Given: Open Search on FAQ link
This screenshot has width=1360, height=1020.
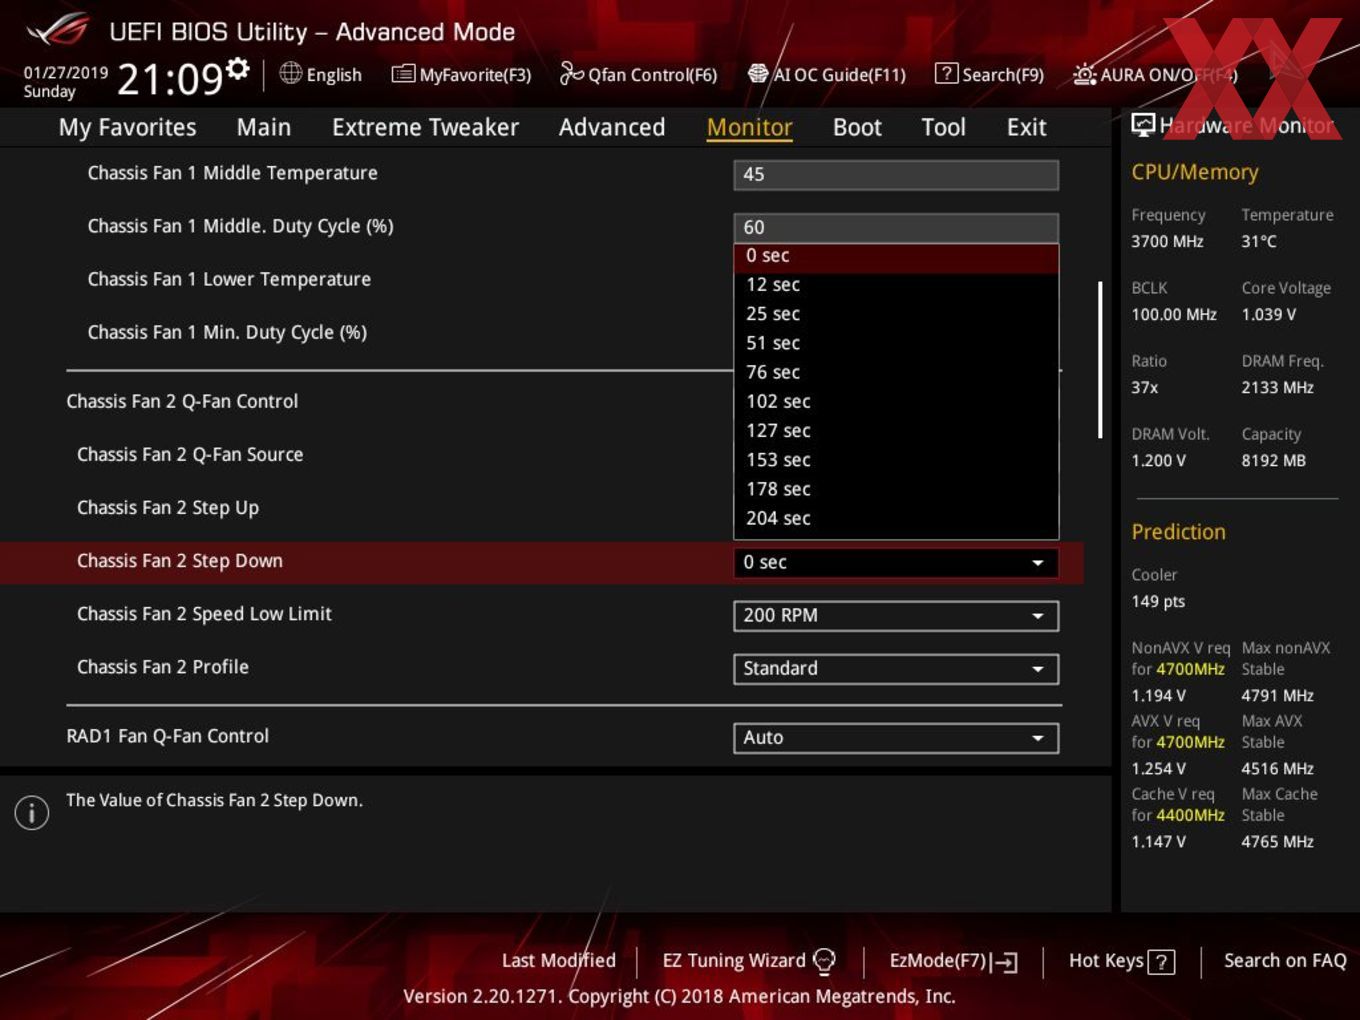Looking at the screenshot, I should (1285, 960).
